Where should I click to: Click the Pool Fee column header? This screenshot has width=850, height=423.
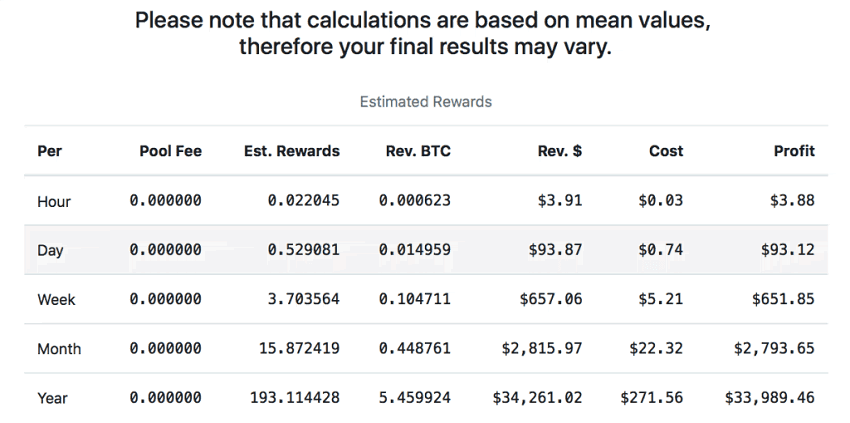170,151
